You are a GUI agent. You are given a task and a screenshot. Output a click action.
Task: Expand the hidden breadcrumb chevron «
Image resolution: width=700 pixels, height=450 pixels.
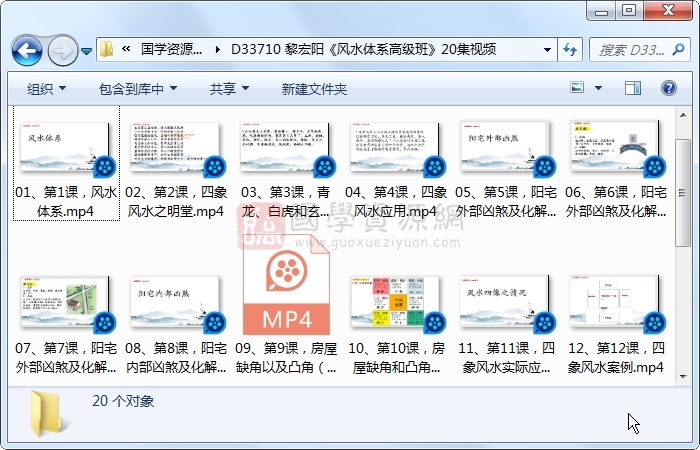tap(126, 49)
